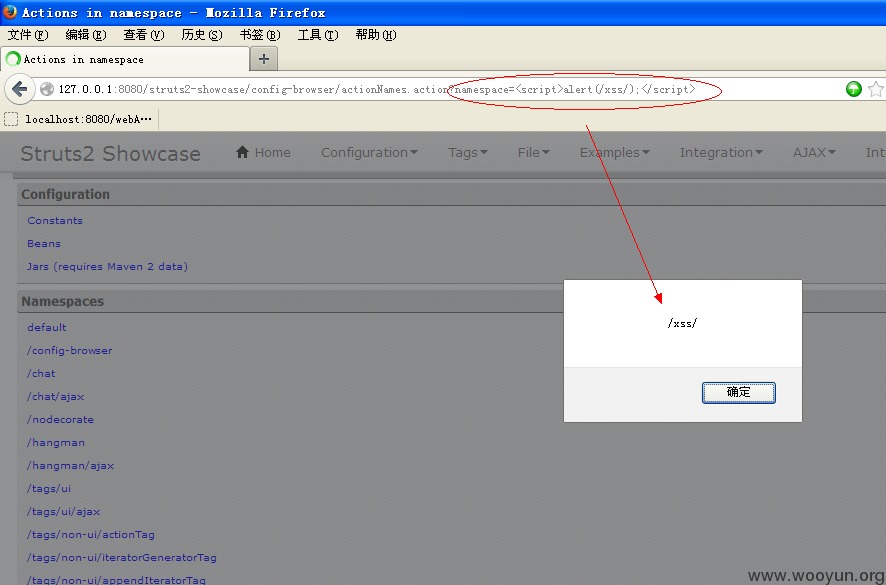Select the /nodecorate namespace link
This screenshot has width=886, height=585.
[60, 419]
